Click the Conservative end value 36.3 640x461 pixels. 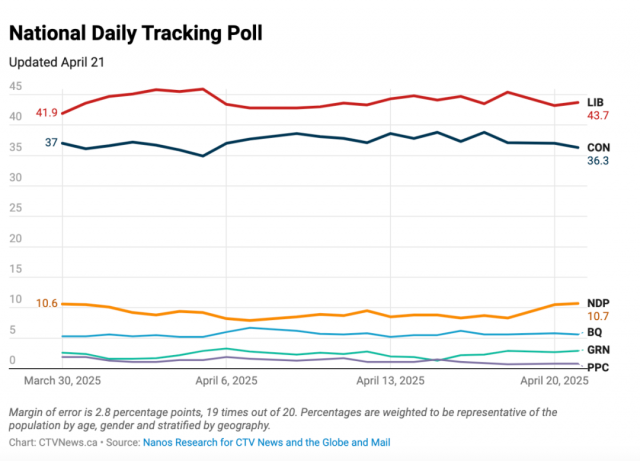[x=598, y=160]
